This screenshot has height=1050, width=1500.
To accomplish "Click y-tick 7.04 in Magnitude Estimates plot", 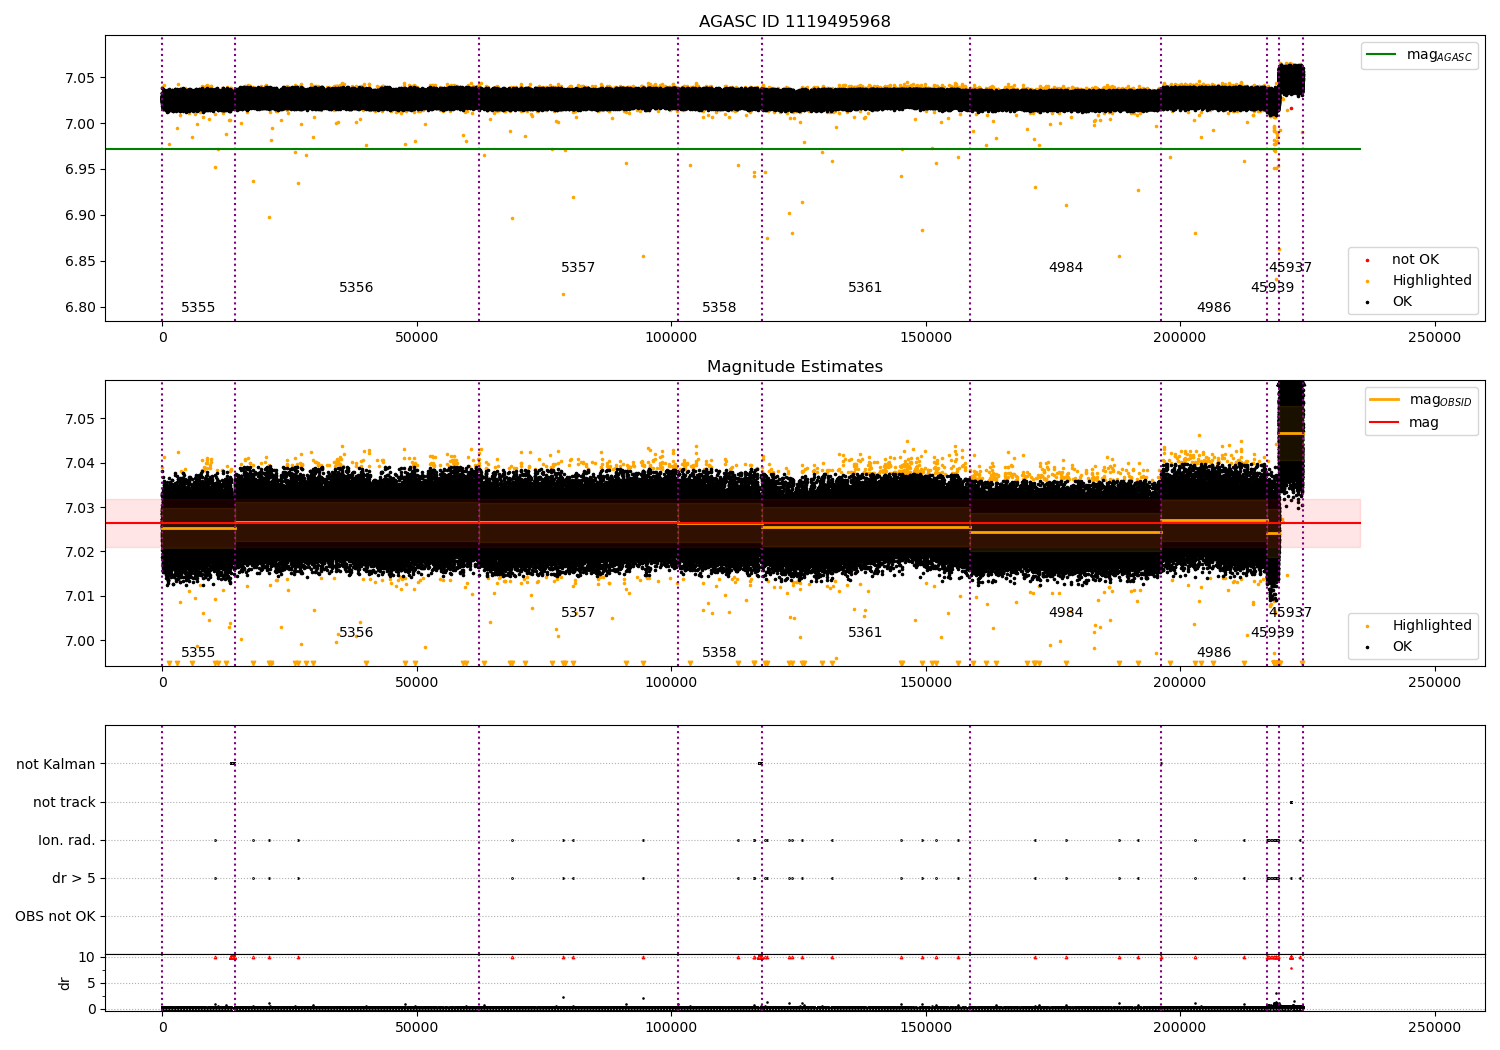I will coord(80,463).
